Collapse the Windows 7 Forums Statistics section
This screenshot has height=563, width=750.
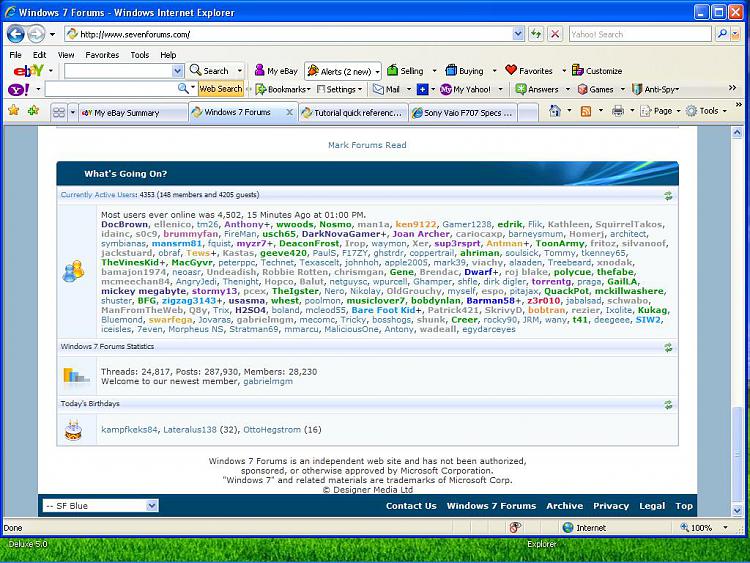tap(668, 347)
